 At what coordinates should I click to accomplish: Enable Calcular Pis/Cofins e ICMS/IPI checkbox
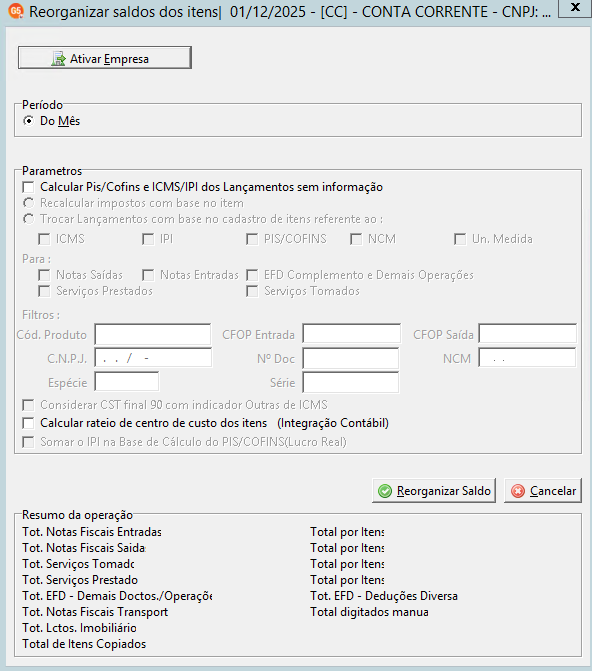[28, 187]
